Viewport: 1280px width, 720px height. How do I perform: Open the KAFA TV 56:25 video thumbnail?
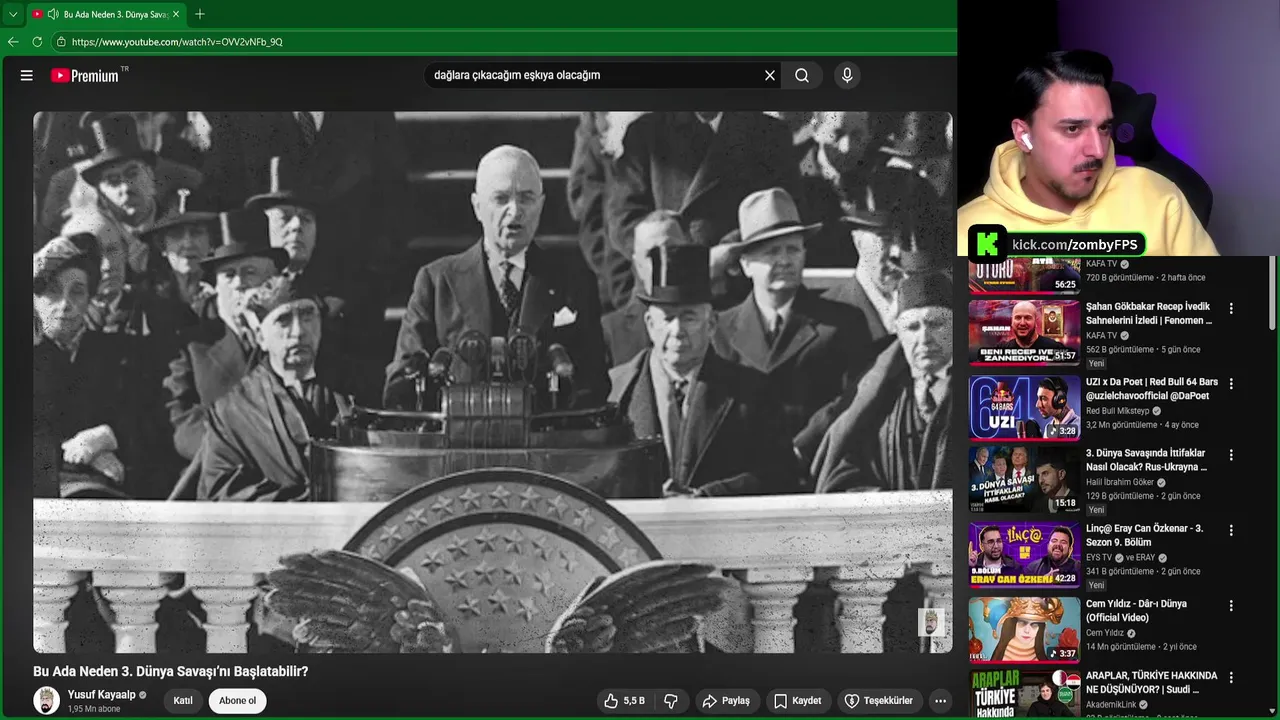click(1024, 275)
